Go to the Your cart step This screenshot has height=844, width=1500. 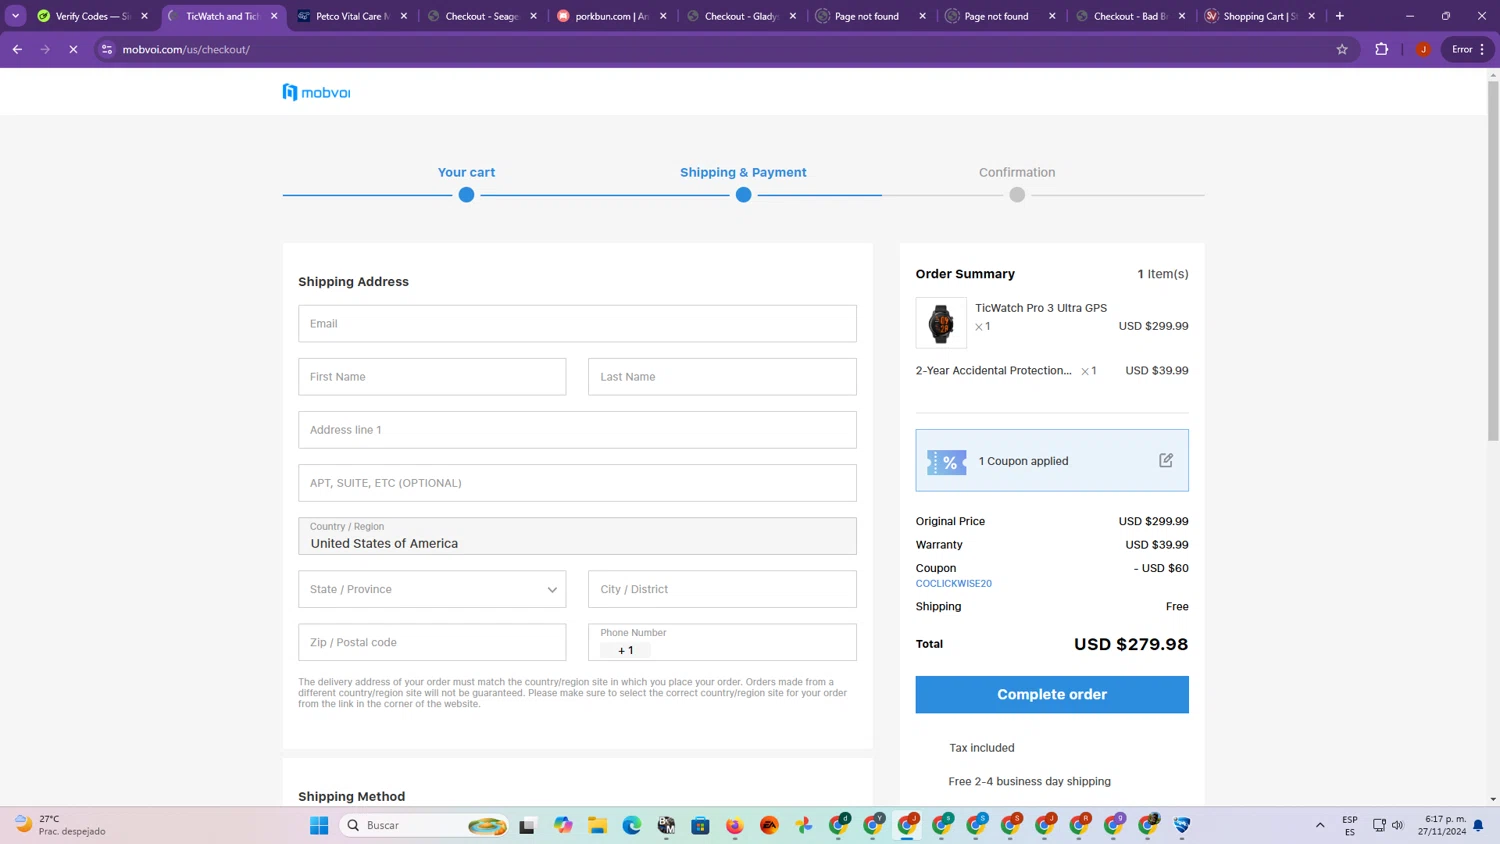pyautogui.click(x=466, y=172)
